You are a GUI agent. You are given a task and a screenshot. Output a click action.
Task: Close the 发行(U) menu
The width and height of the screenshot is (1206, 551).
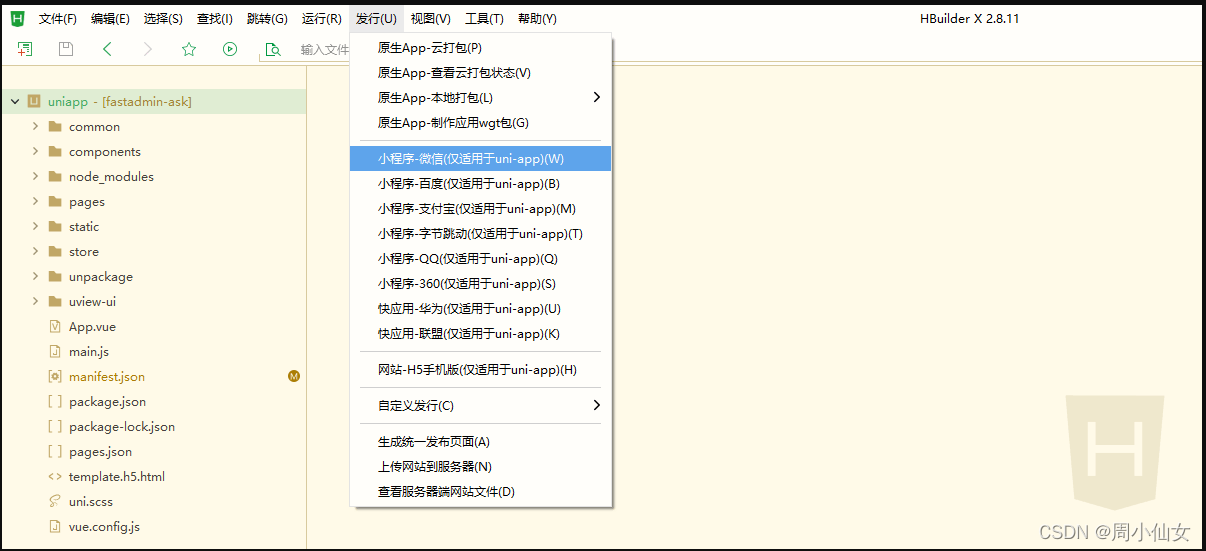click(376, 19)
